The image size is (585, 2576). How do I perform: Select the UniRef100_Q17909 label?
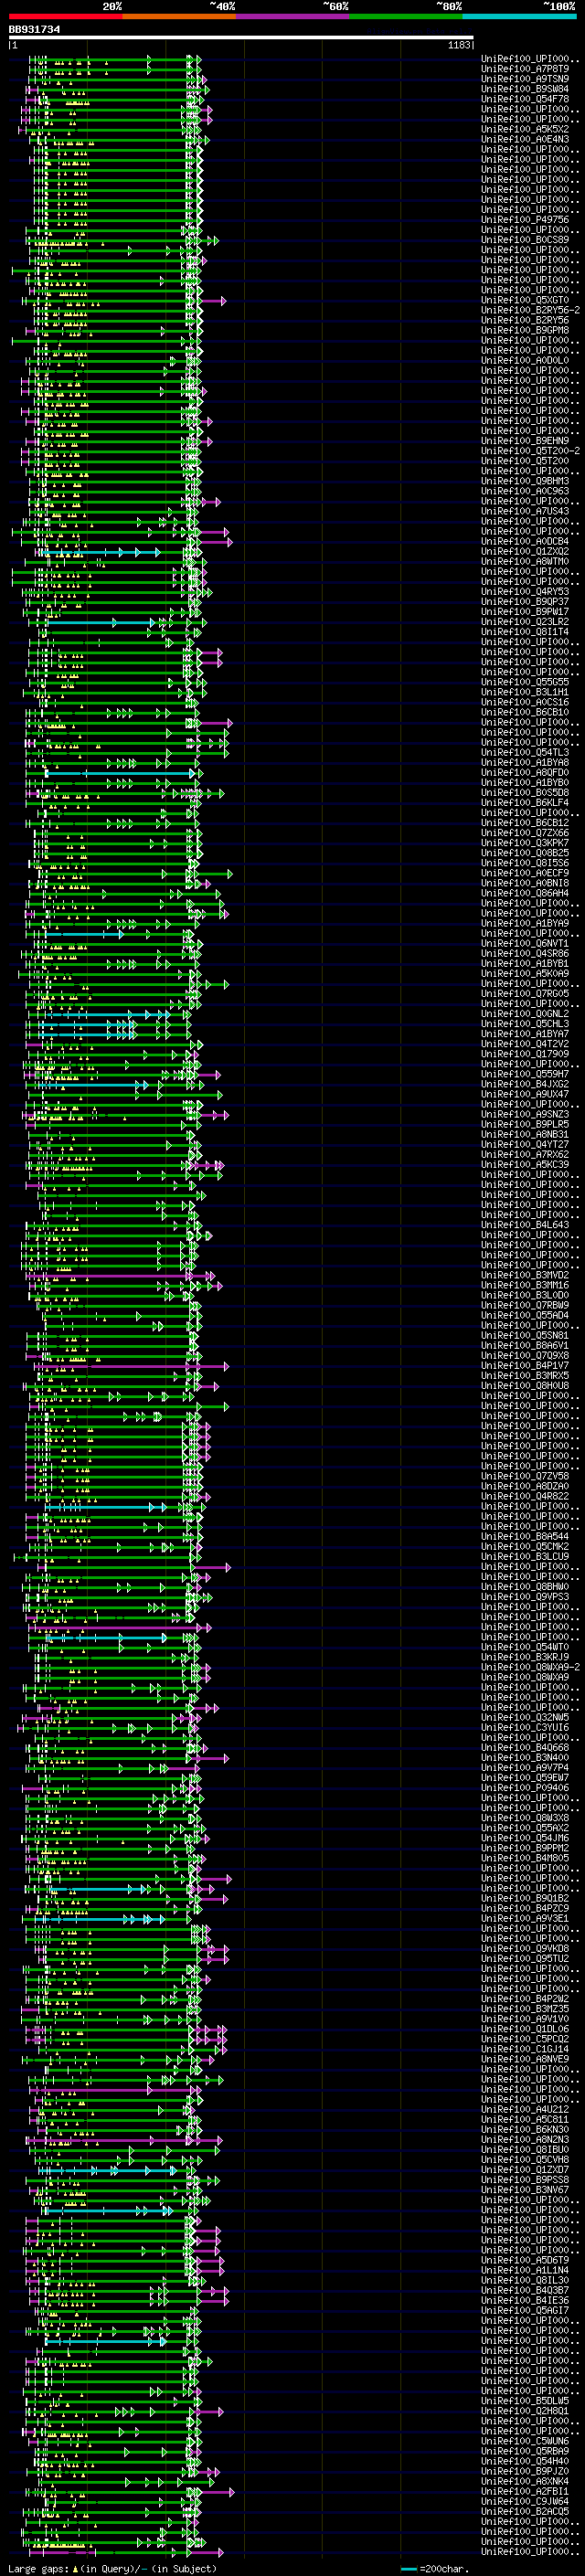coord(525,1054)
